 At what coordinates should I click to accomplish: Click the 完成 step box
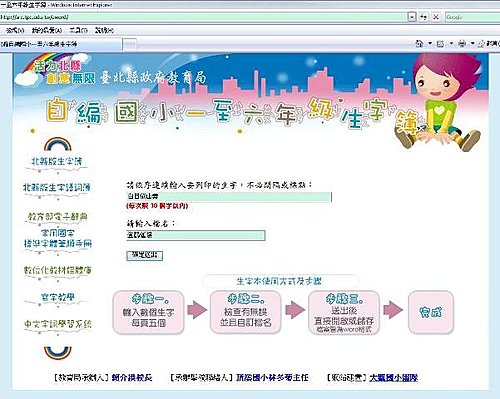point(431,312)
